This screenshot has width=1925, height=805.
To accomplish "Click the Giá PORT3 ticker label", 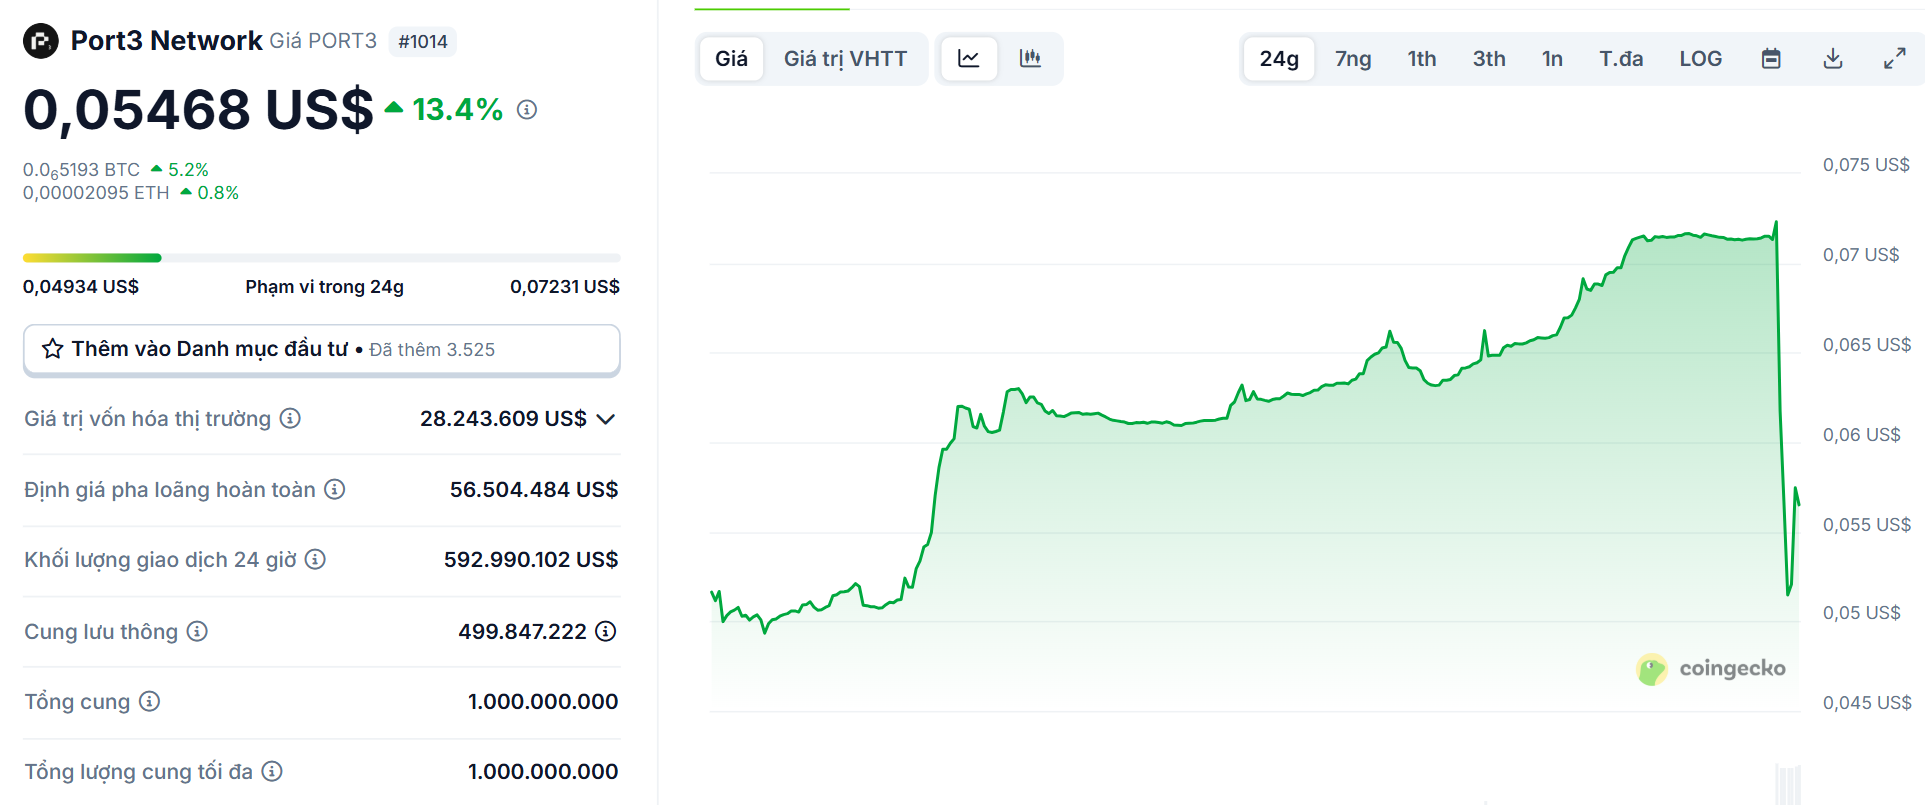I will [323, 41].
